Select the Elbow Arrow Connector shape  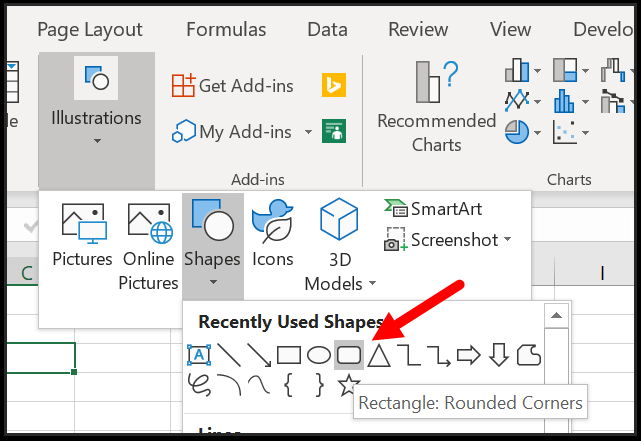(x=439, y=355)
